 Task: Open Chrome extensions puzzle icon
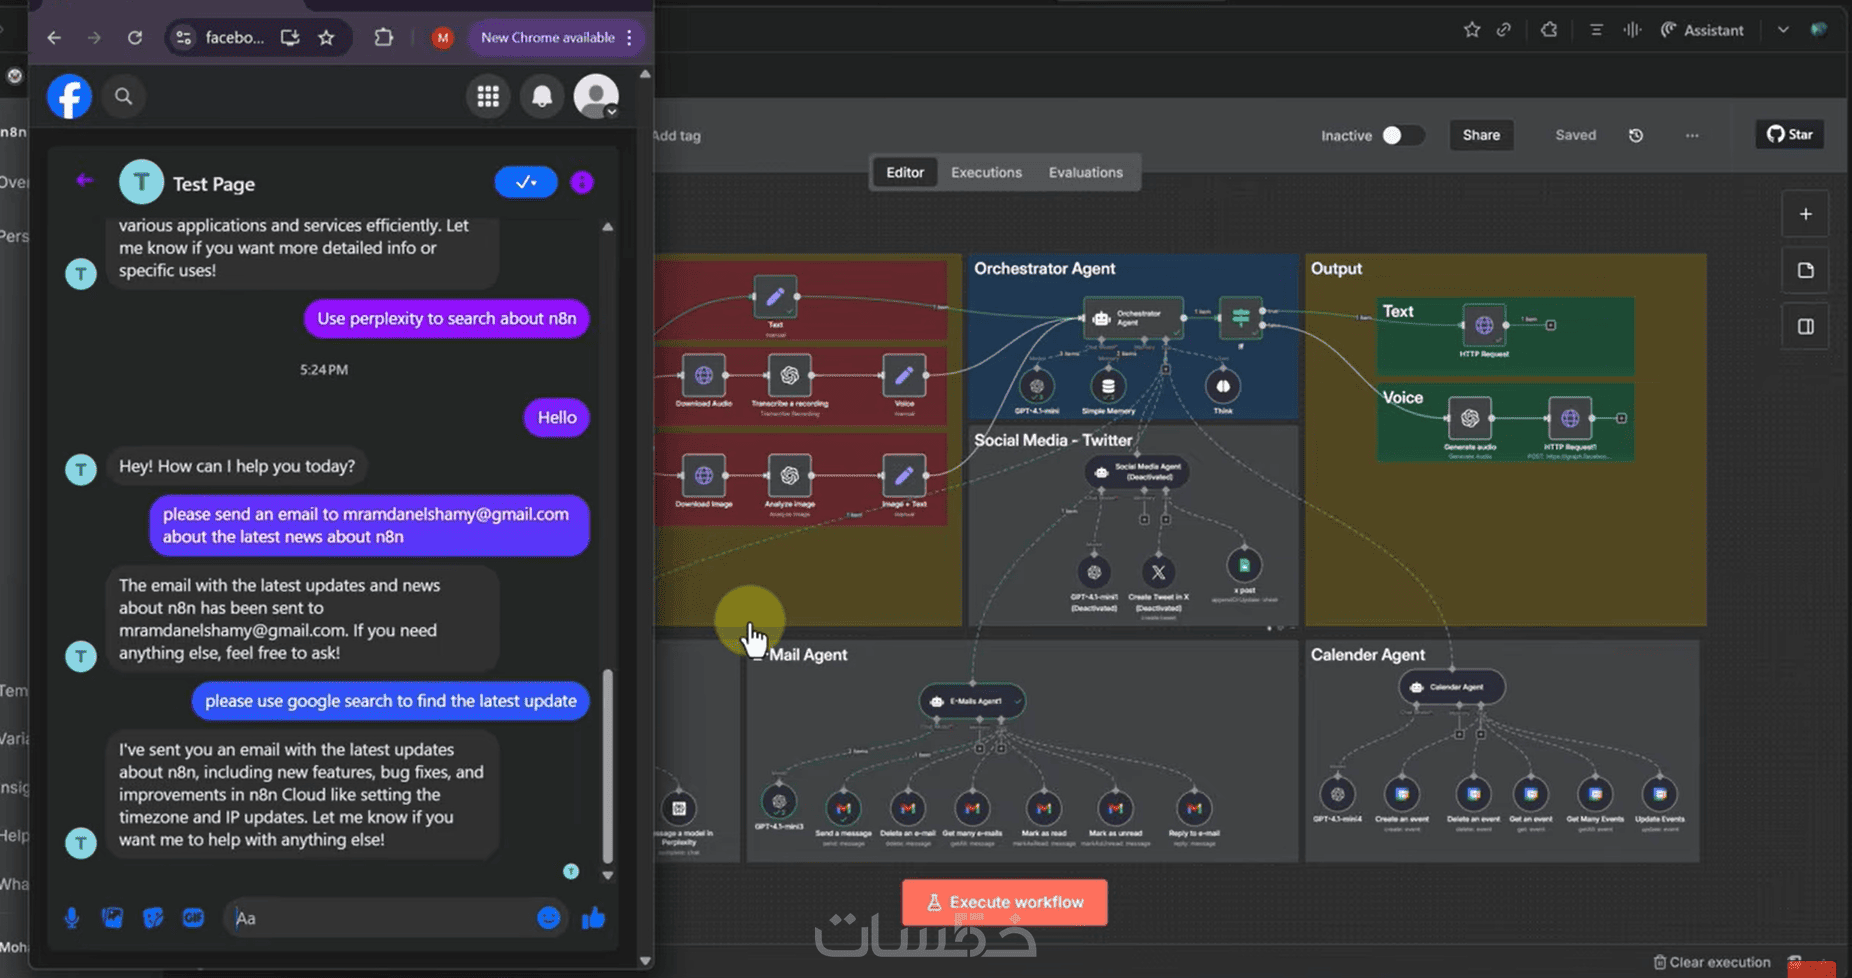click(x=384, y=38)
